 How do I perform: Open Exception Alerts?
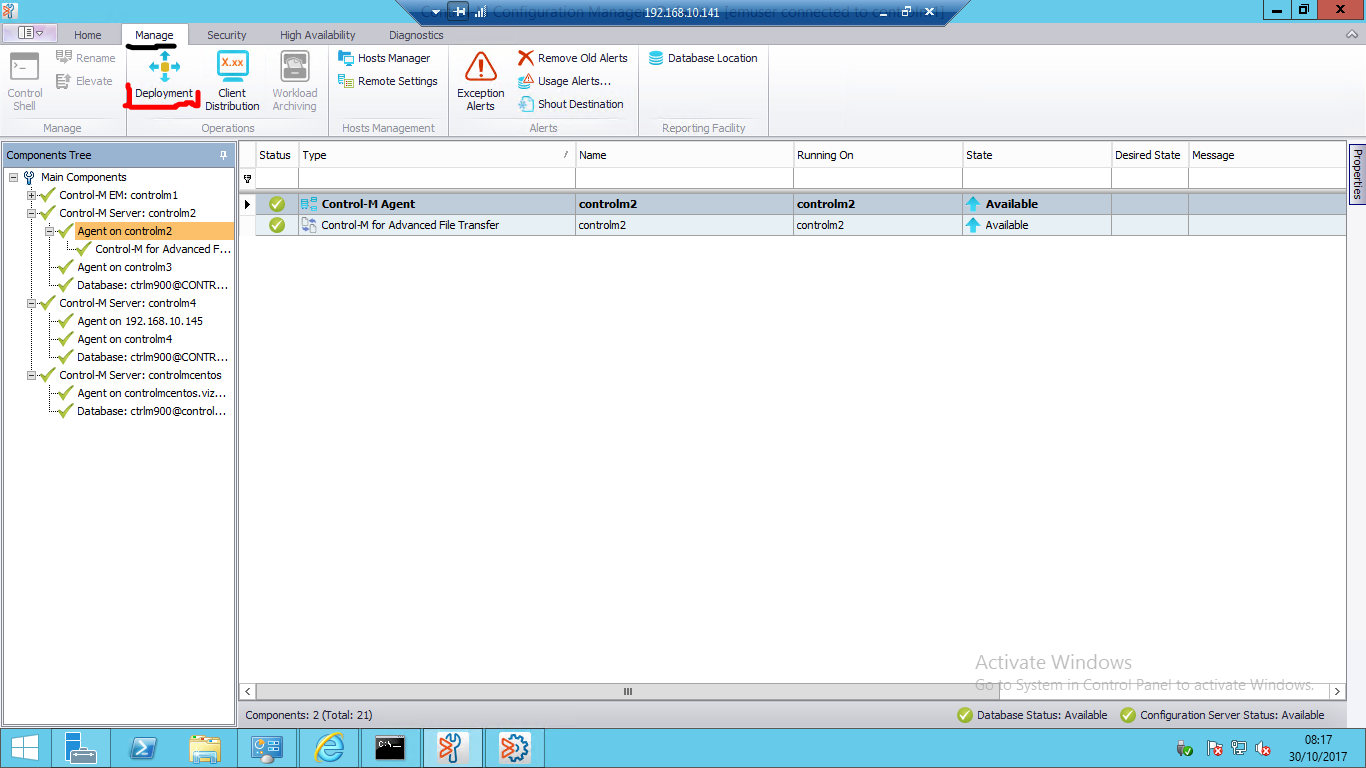pos(481,80)
